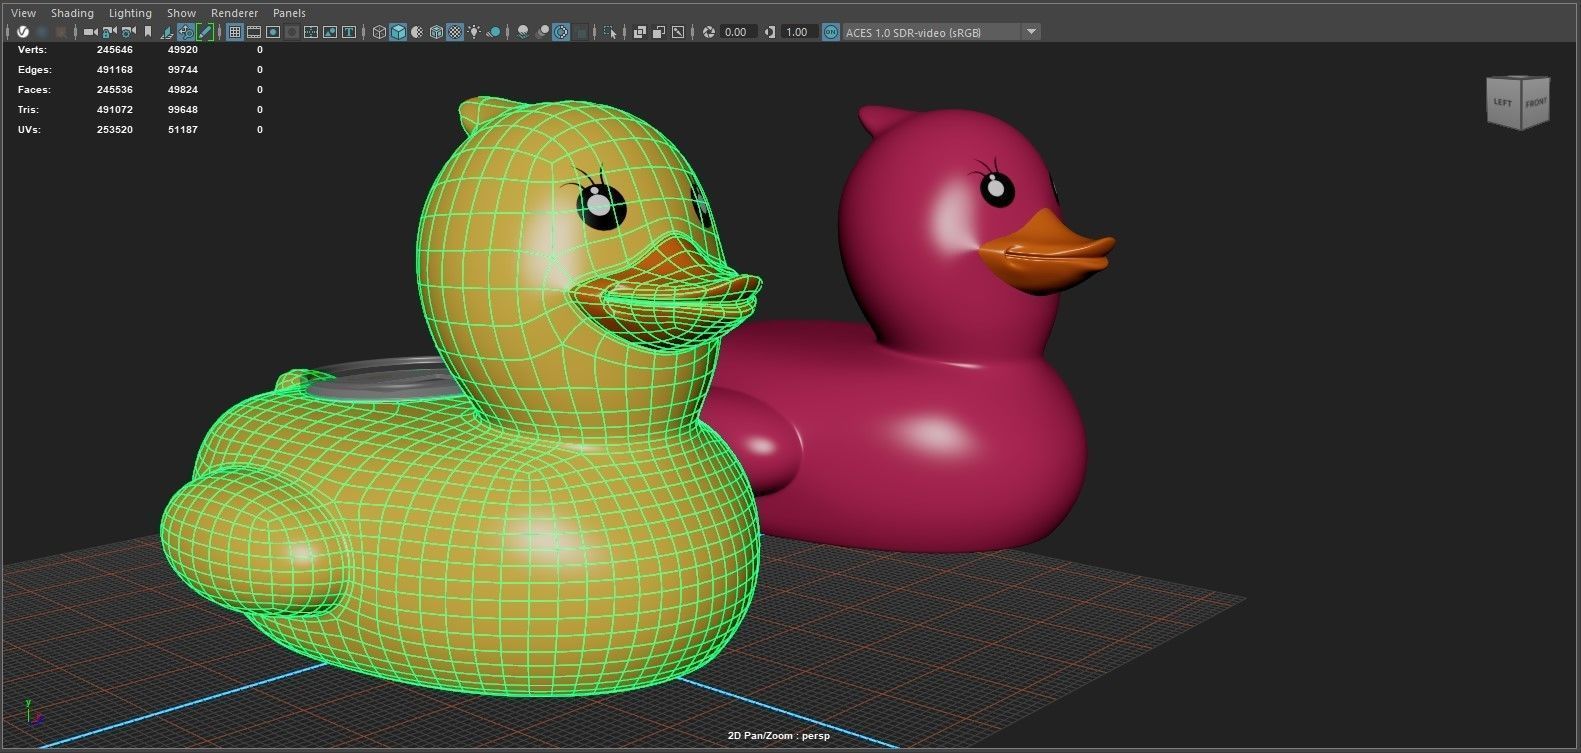1581x753 pixels.
Task: Click the Depth of Field icon
Action: point(580,32)
